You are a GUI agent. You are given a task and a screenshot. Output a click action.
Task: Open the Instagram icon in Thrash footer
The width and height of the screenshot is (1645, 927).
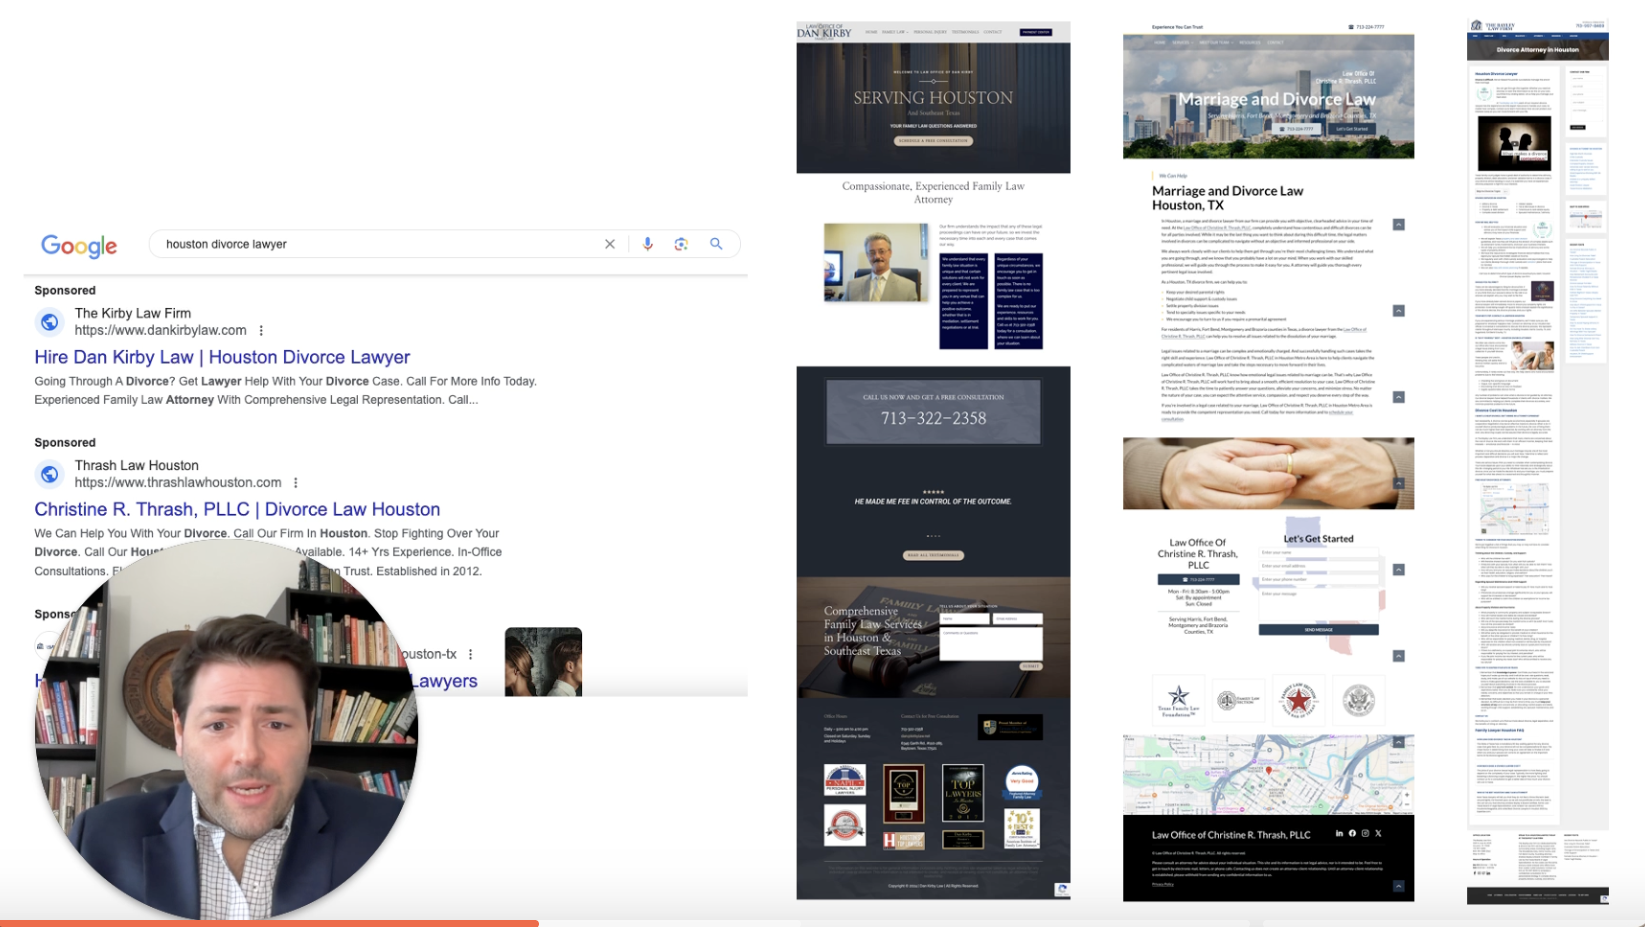point(1365,833)
